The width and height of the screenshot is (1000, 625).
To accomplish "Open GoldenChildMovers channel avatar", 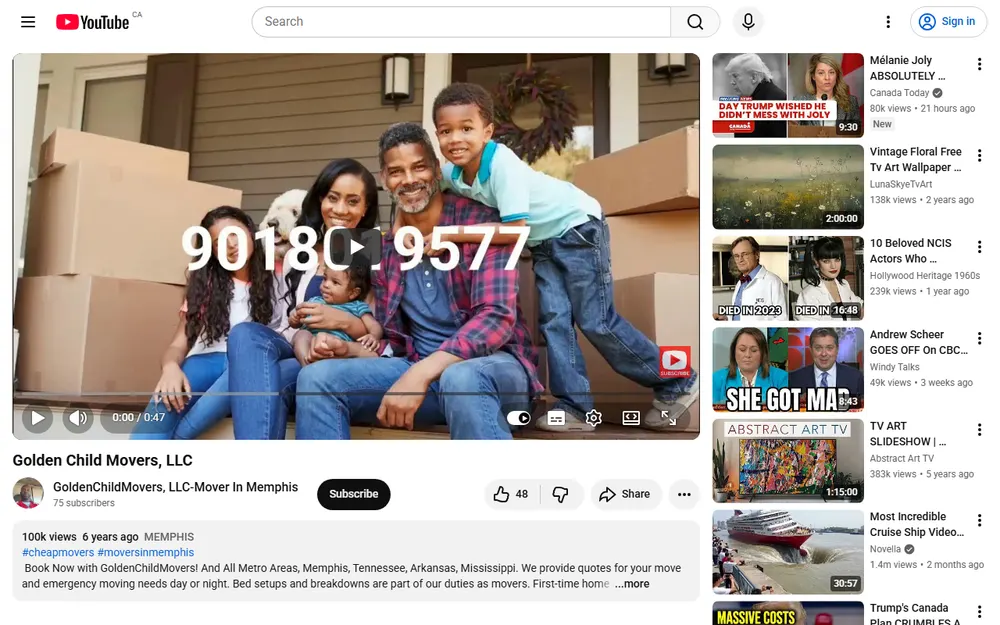I will pos(28,494).
